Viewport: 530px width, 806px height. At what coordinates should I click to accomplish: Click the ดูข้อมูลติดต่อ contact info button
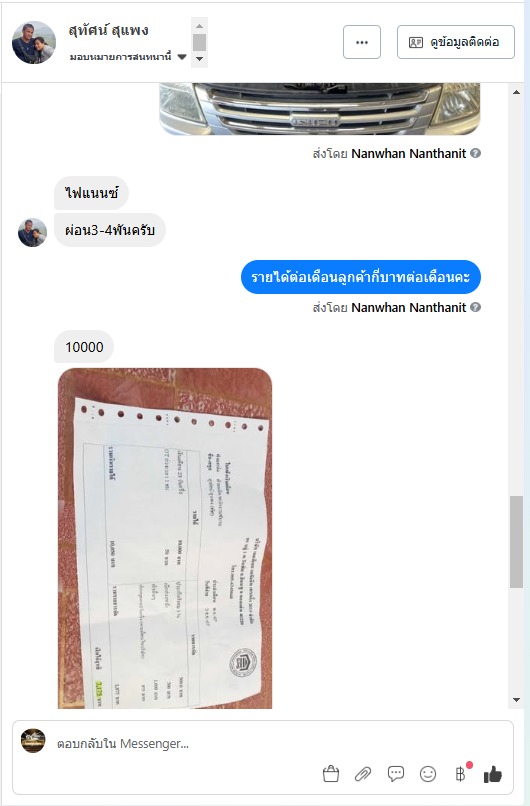(455, 42)
